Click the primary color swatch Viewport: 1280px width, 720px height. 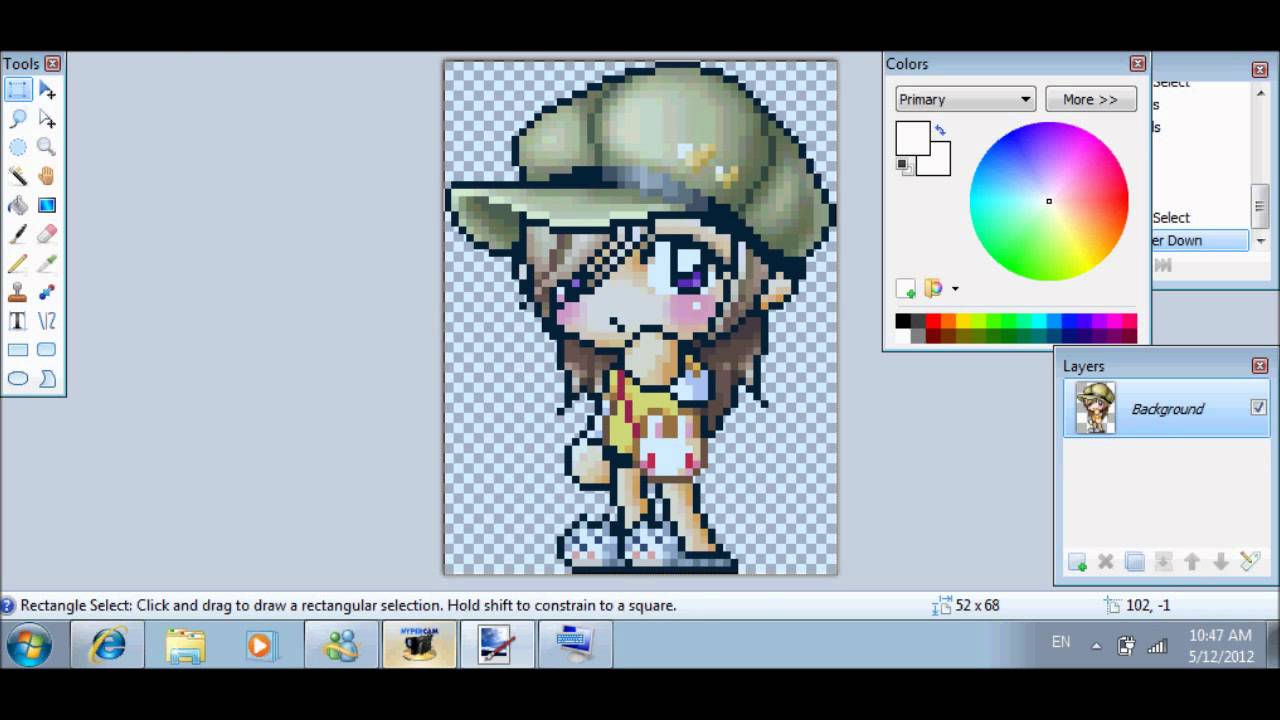click(x=912, y=139)
